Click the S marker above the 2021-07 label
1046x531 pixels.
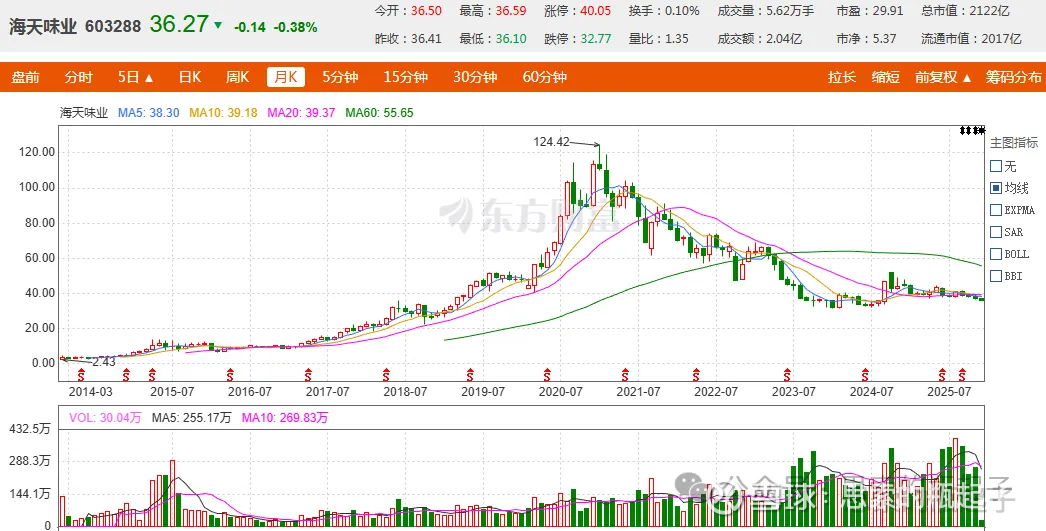[625, 374]
